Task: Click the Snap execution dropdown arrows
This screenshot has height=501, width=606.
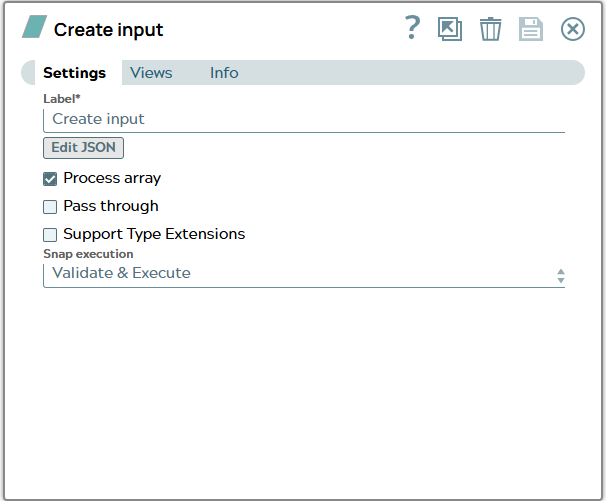Action: (x=561, y=276)
